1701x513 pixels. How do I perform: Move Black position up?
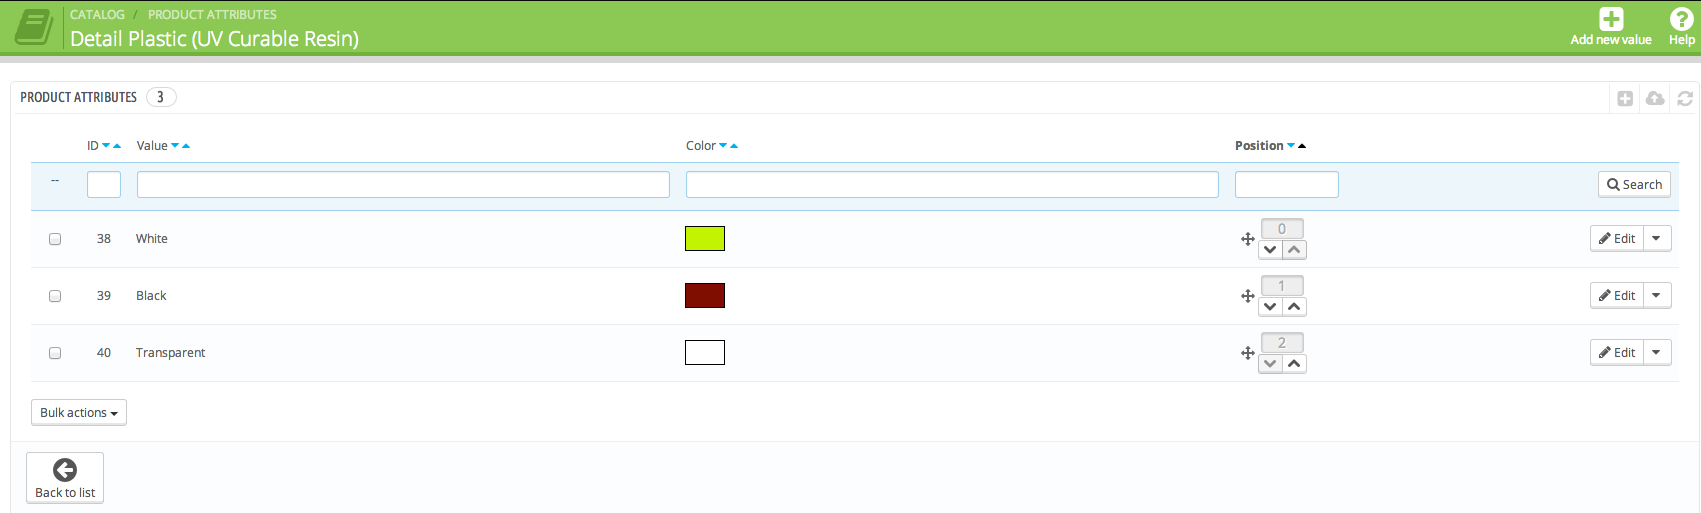click(x=1294, y=307)
